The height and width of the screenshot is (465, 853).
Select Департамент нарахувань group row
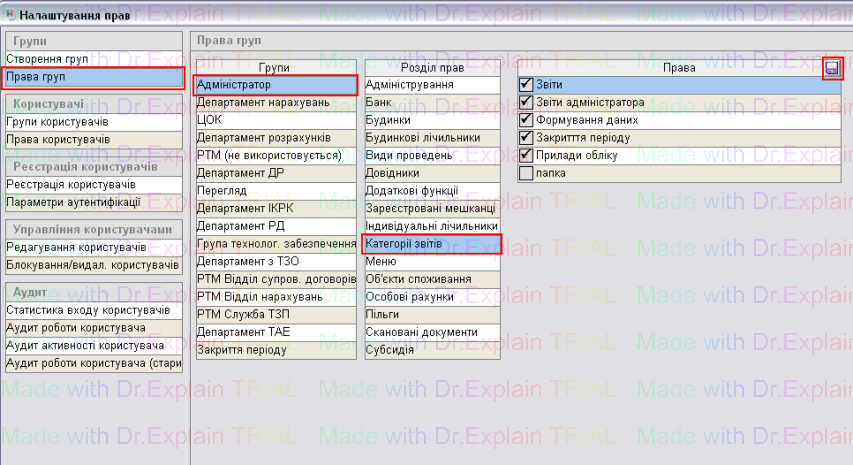click(x=275, y=102)
